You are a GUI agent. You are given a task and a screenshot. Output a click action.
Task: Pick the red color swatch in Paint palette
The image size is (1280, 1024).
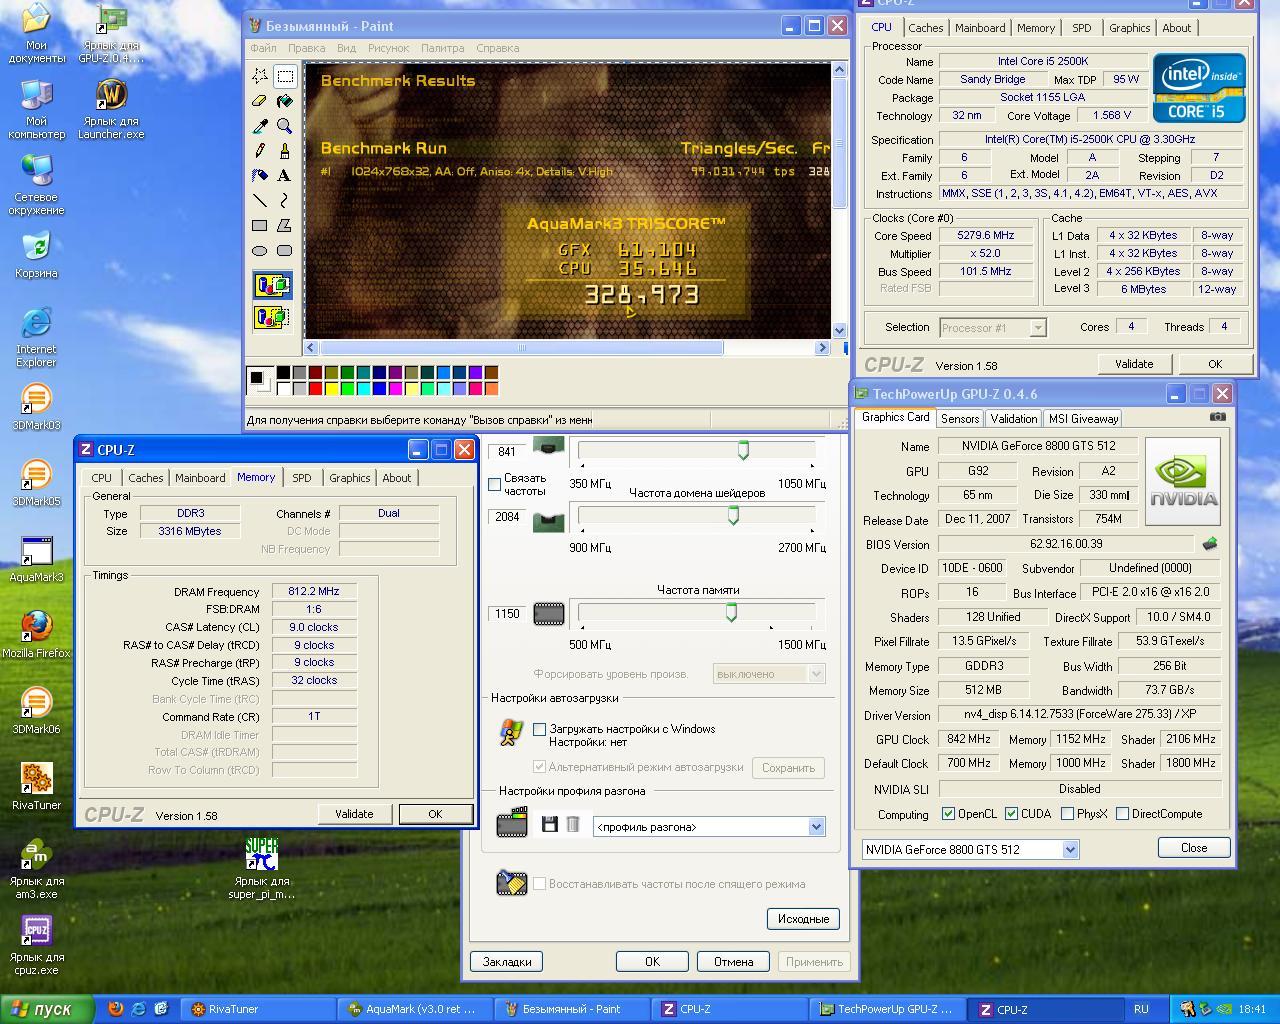click(x=315, y=389)
